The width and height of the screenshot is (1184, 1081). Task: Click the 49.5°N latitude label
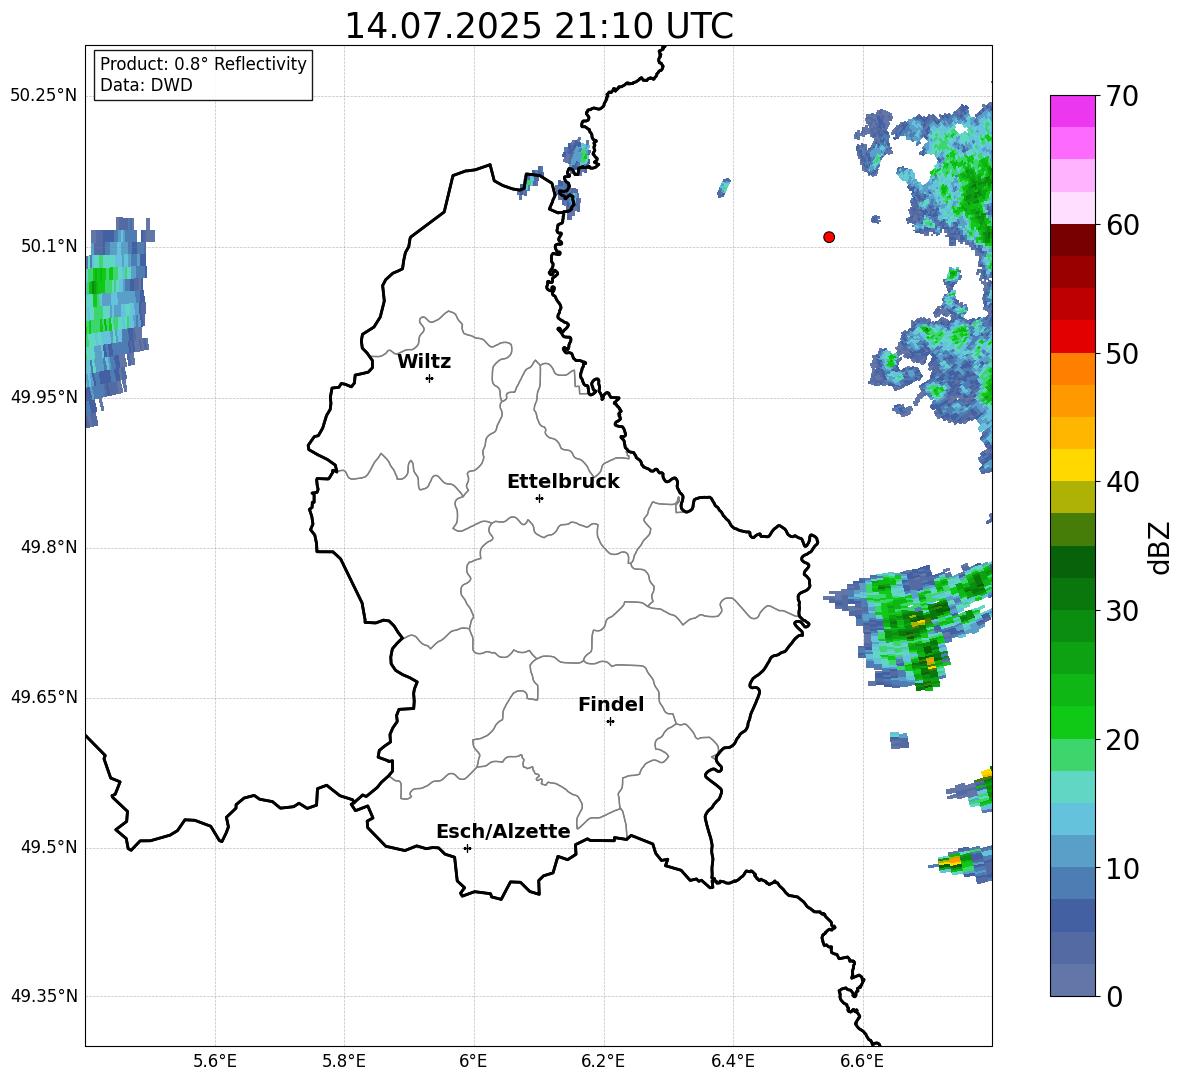pyautogui.click(x=50, y=847)
